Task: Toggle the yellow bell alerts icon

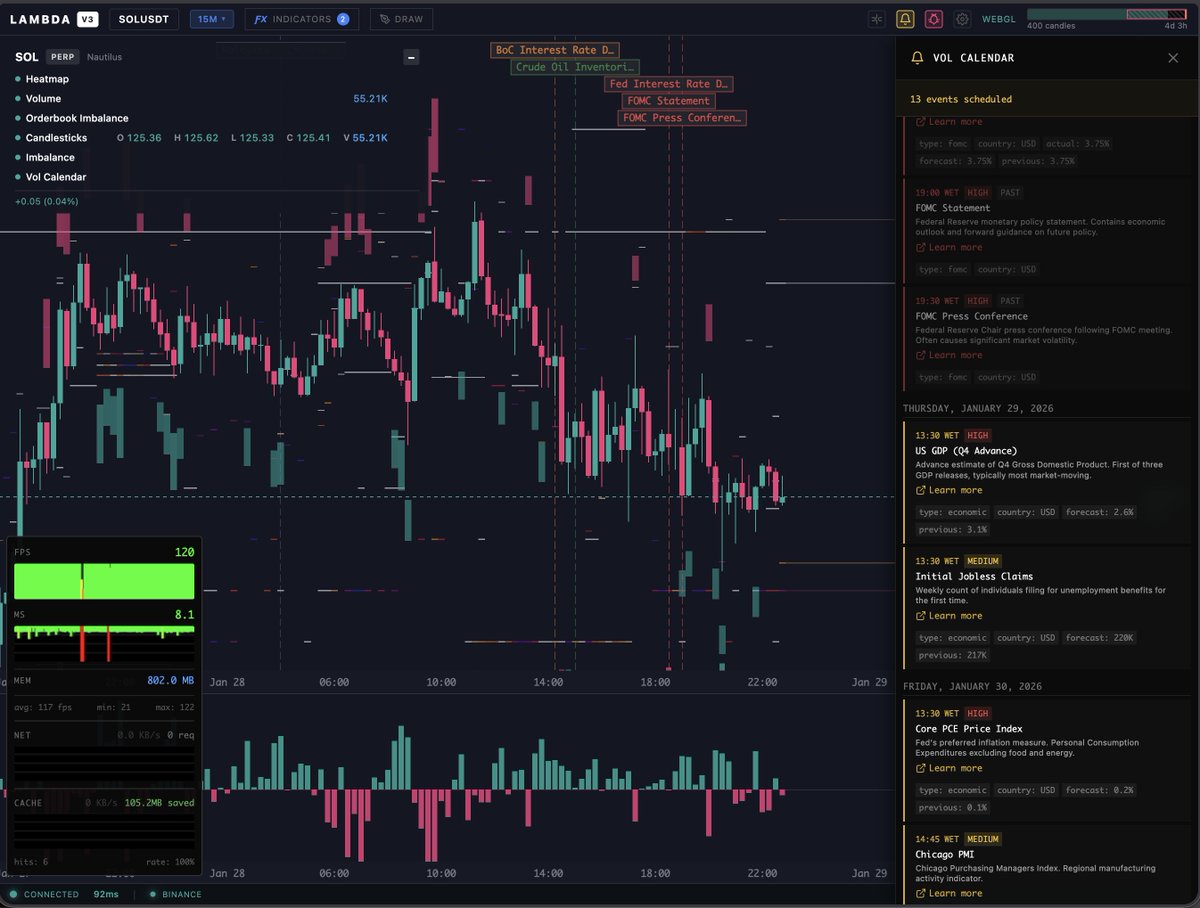Action: (905, 19)
